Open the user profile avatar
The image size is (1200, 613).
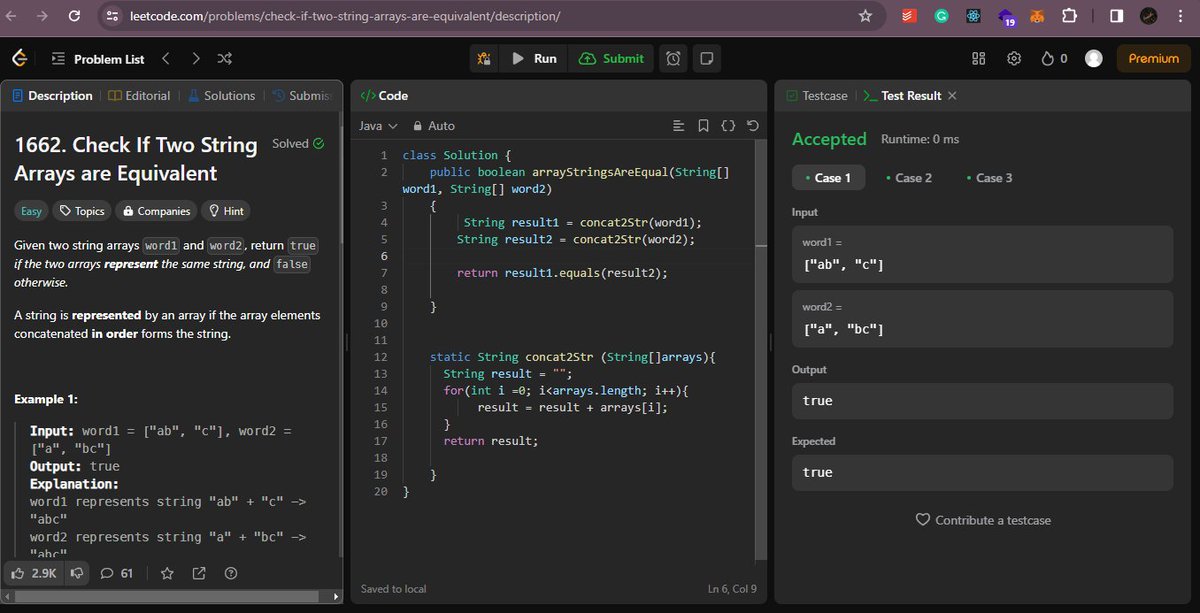1094,59
